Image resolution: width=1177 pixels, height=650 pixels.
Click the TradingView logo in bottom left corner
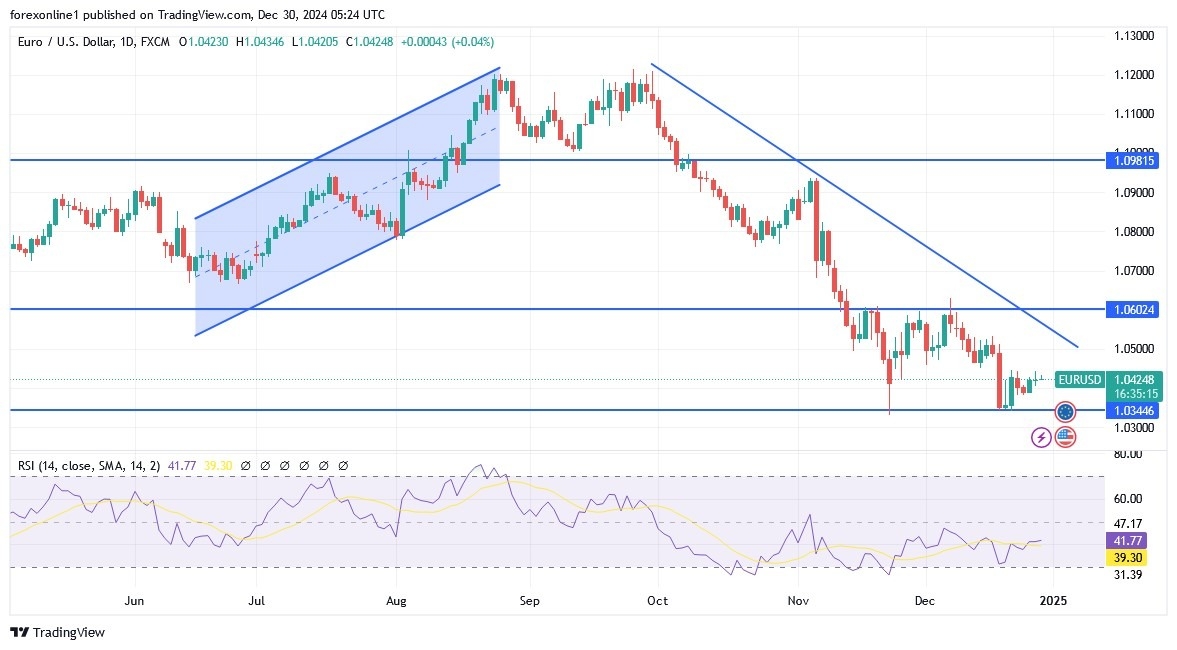pyautogui.click(x=55, y=633)
